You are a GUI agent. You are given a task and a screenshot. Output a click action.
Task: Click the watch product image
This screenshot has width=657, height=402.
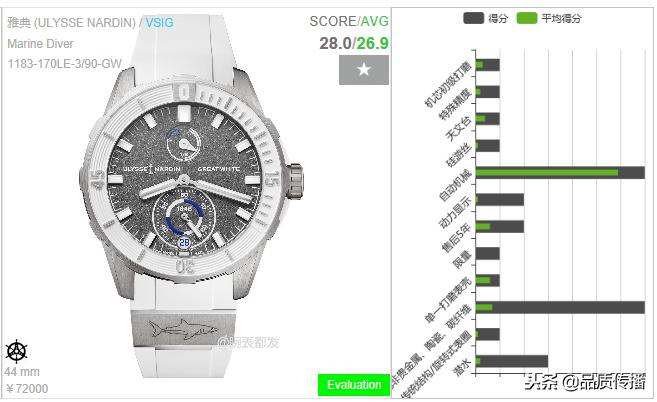point(191,195)
